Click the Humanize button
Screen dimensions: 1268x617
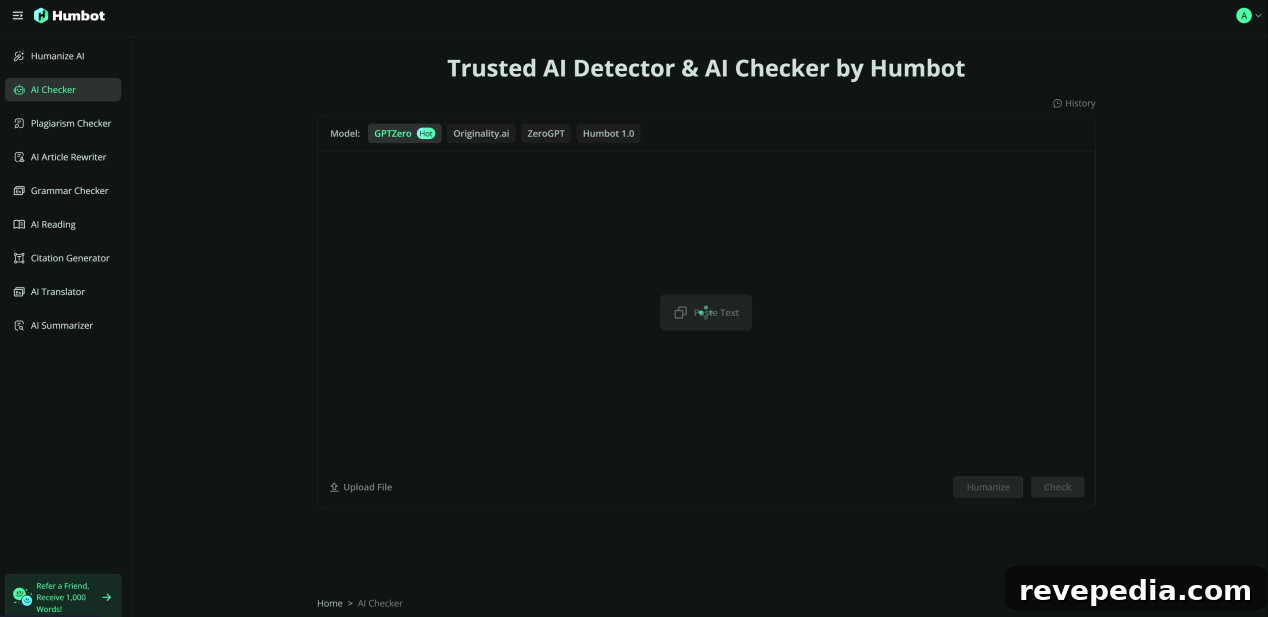988,487
